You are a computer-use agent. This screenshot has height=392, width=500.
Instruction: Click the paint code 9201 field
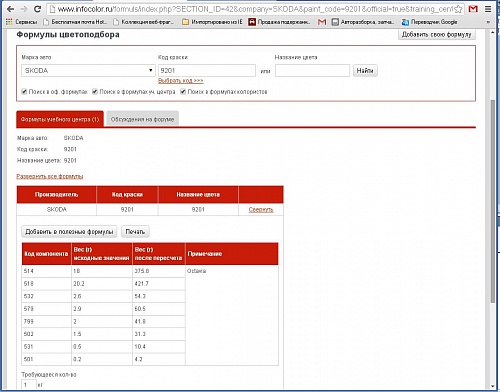[207, 70]
